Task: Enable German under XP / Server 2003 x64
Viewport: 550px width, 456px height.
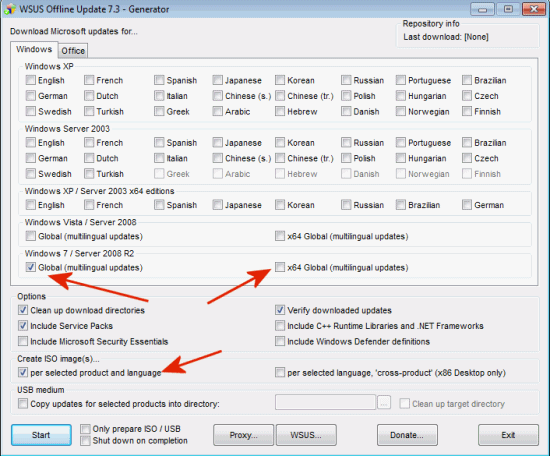Action: 467,204
